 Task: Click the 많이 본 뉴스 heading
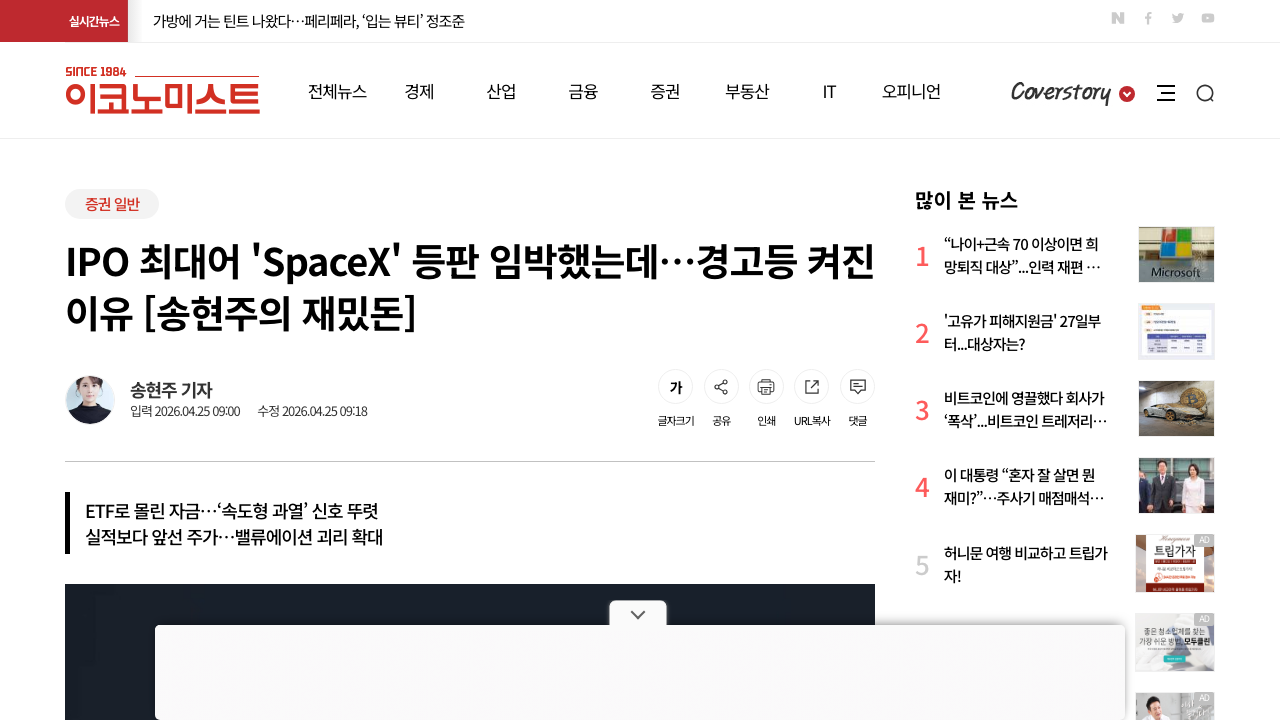966,200
